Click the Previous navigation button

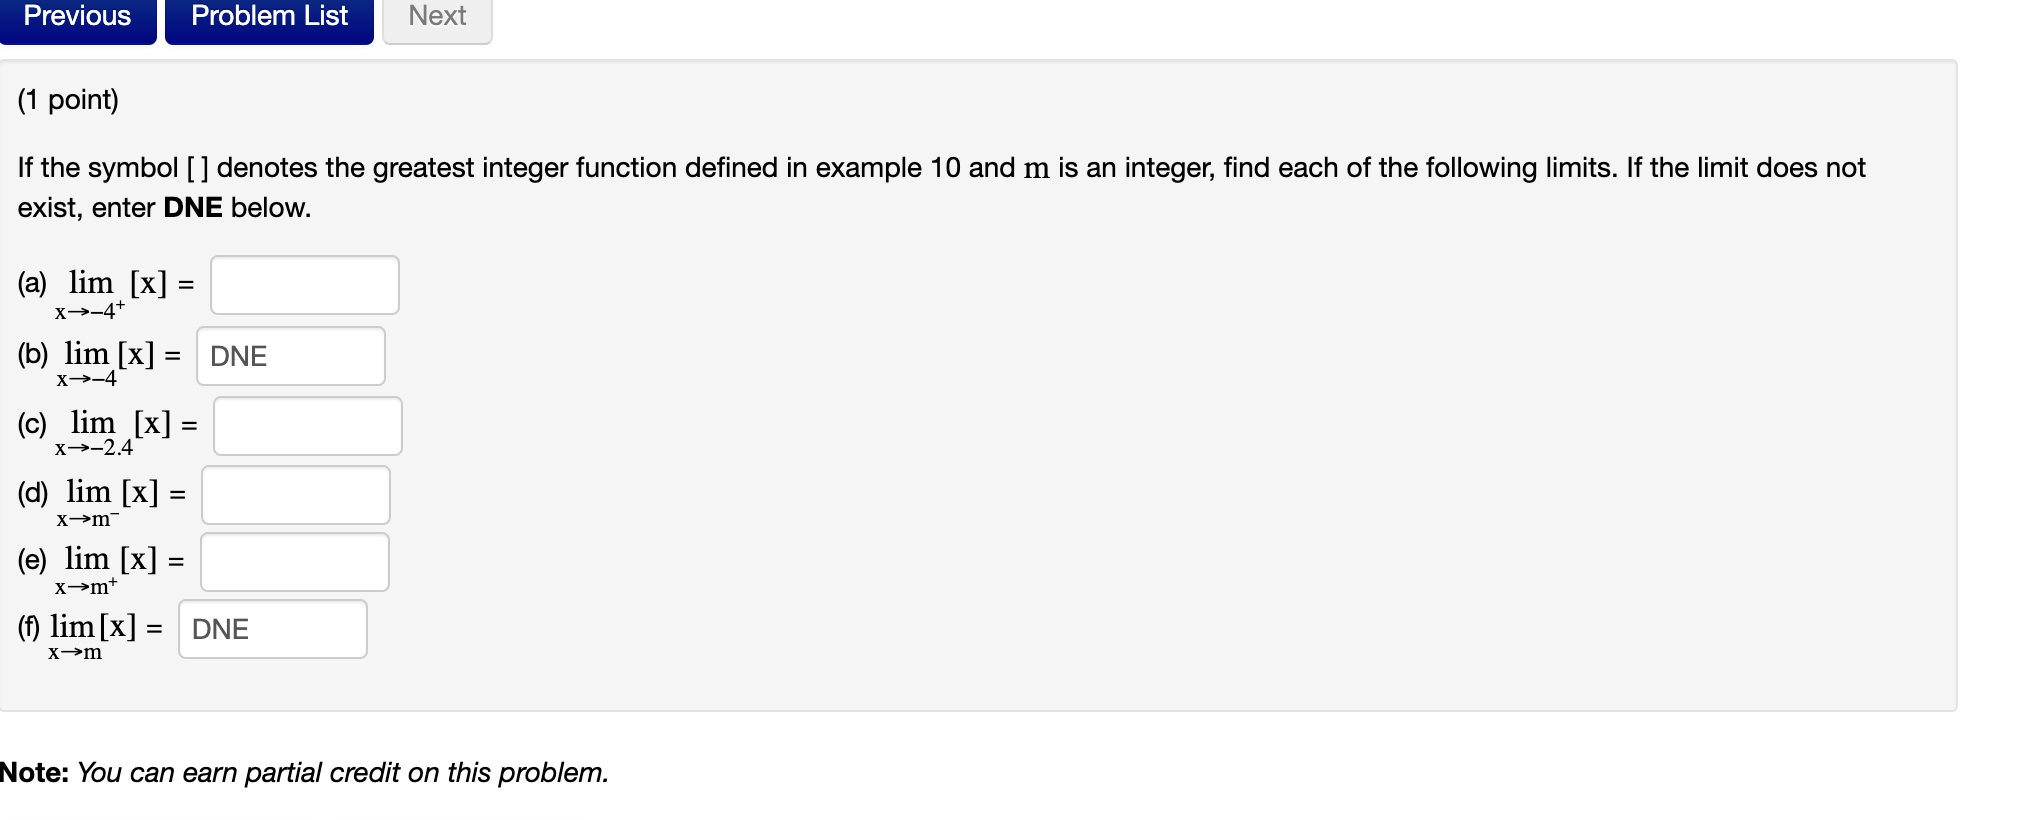coord(78,16)
